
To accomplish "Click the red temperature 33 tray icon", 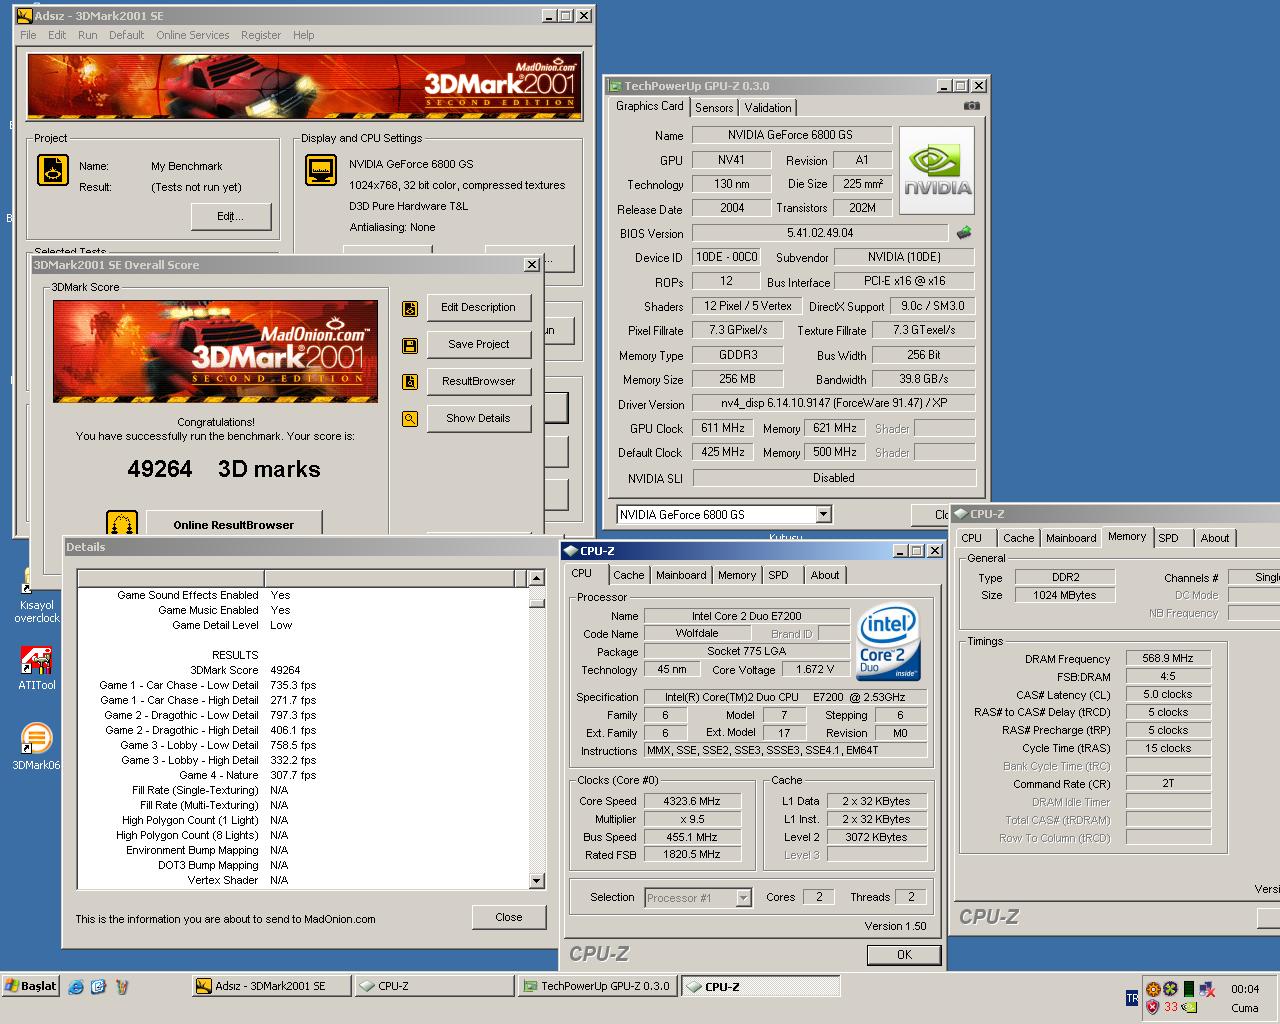I will tap(1171, 1007).
